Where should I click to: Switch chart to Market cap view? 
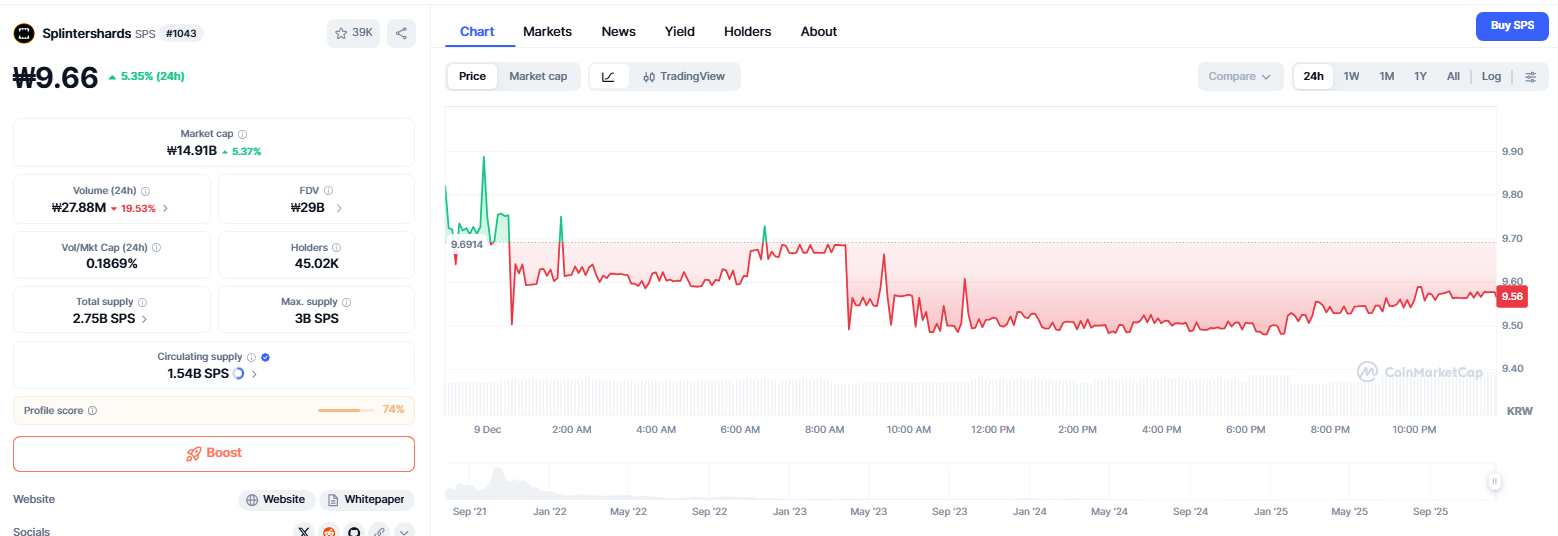click(x=538, y=77)
